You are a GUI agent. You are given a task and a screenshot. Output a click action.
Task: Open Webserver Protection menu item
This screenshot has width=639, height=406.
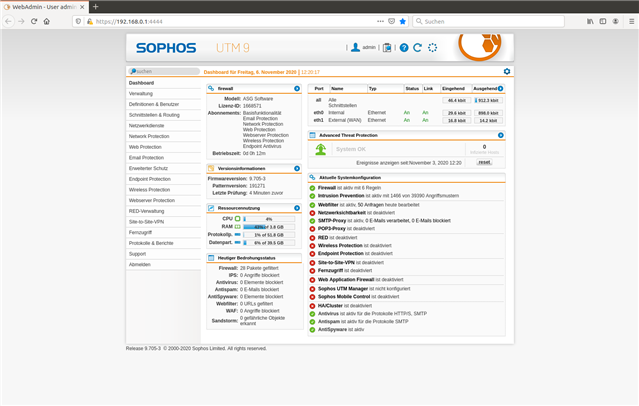(163, 201)
